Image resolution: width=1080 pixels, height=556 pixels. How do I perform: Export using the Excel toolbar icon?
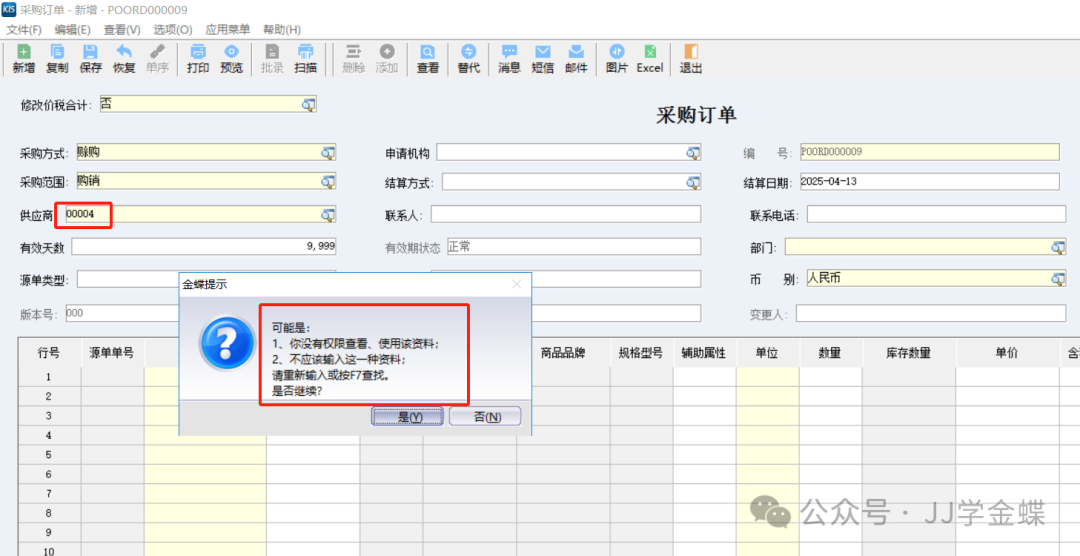point(649,59)
